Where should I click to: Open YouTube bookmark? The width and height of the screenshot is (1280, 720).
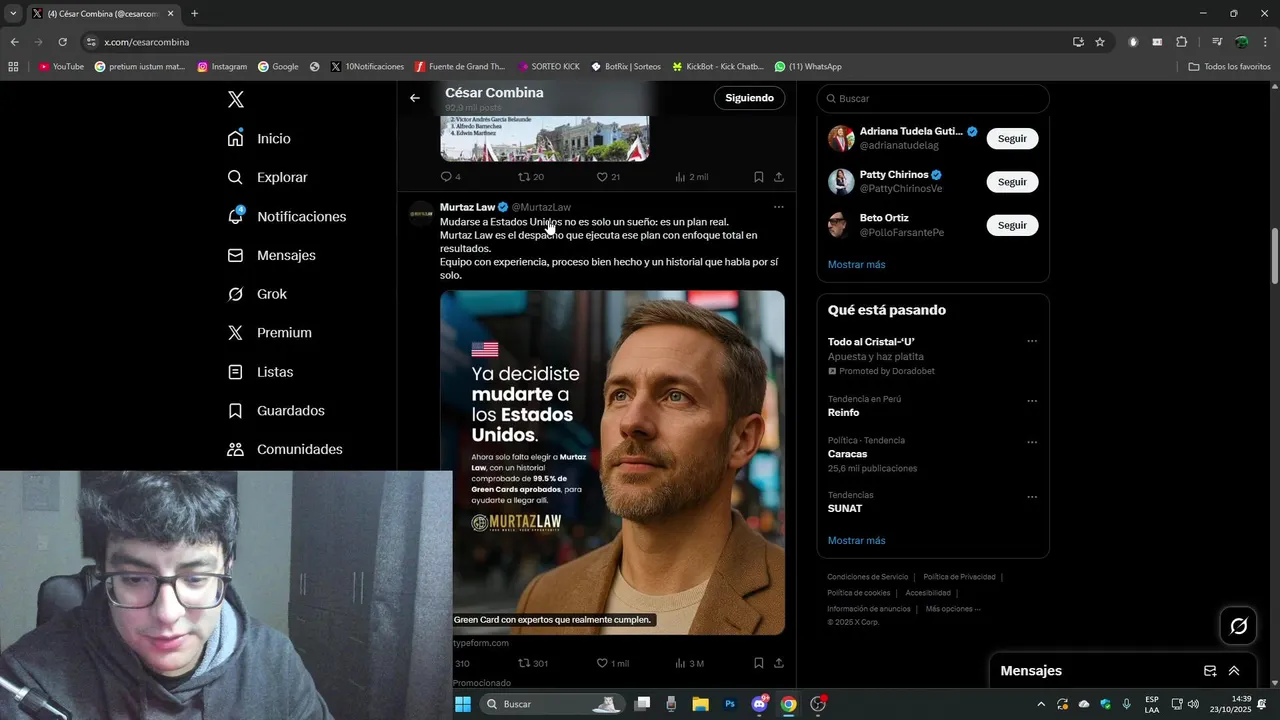[61, 67]
